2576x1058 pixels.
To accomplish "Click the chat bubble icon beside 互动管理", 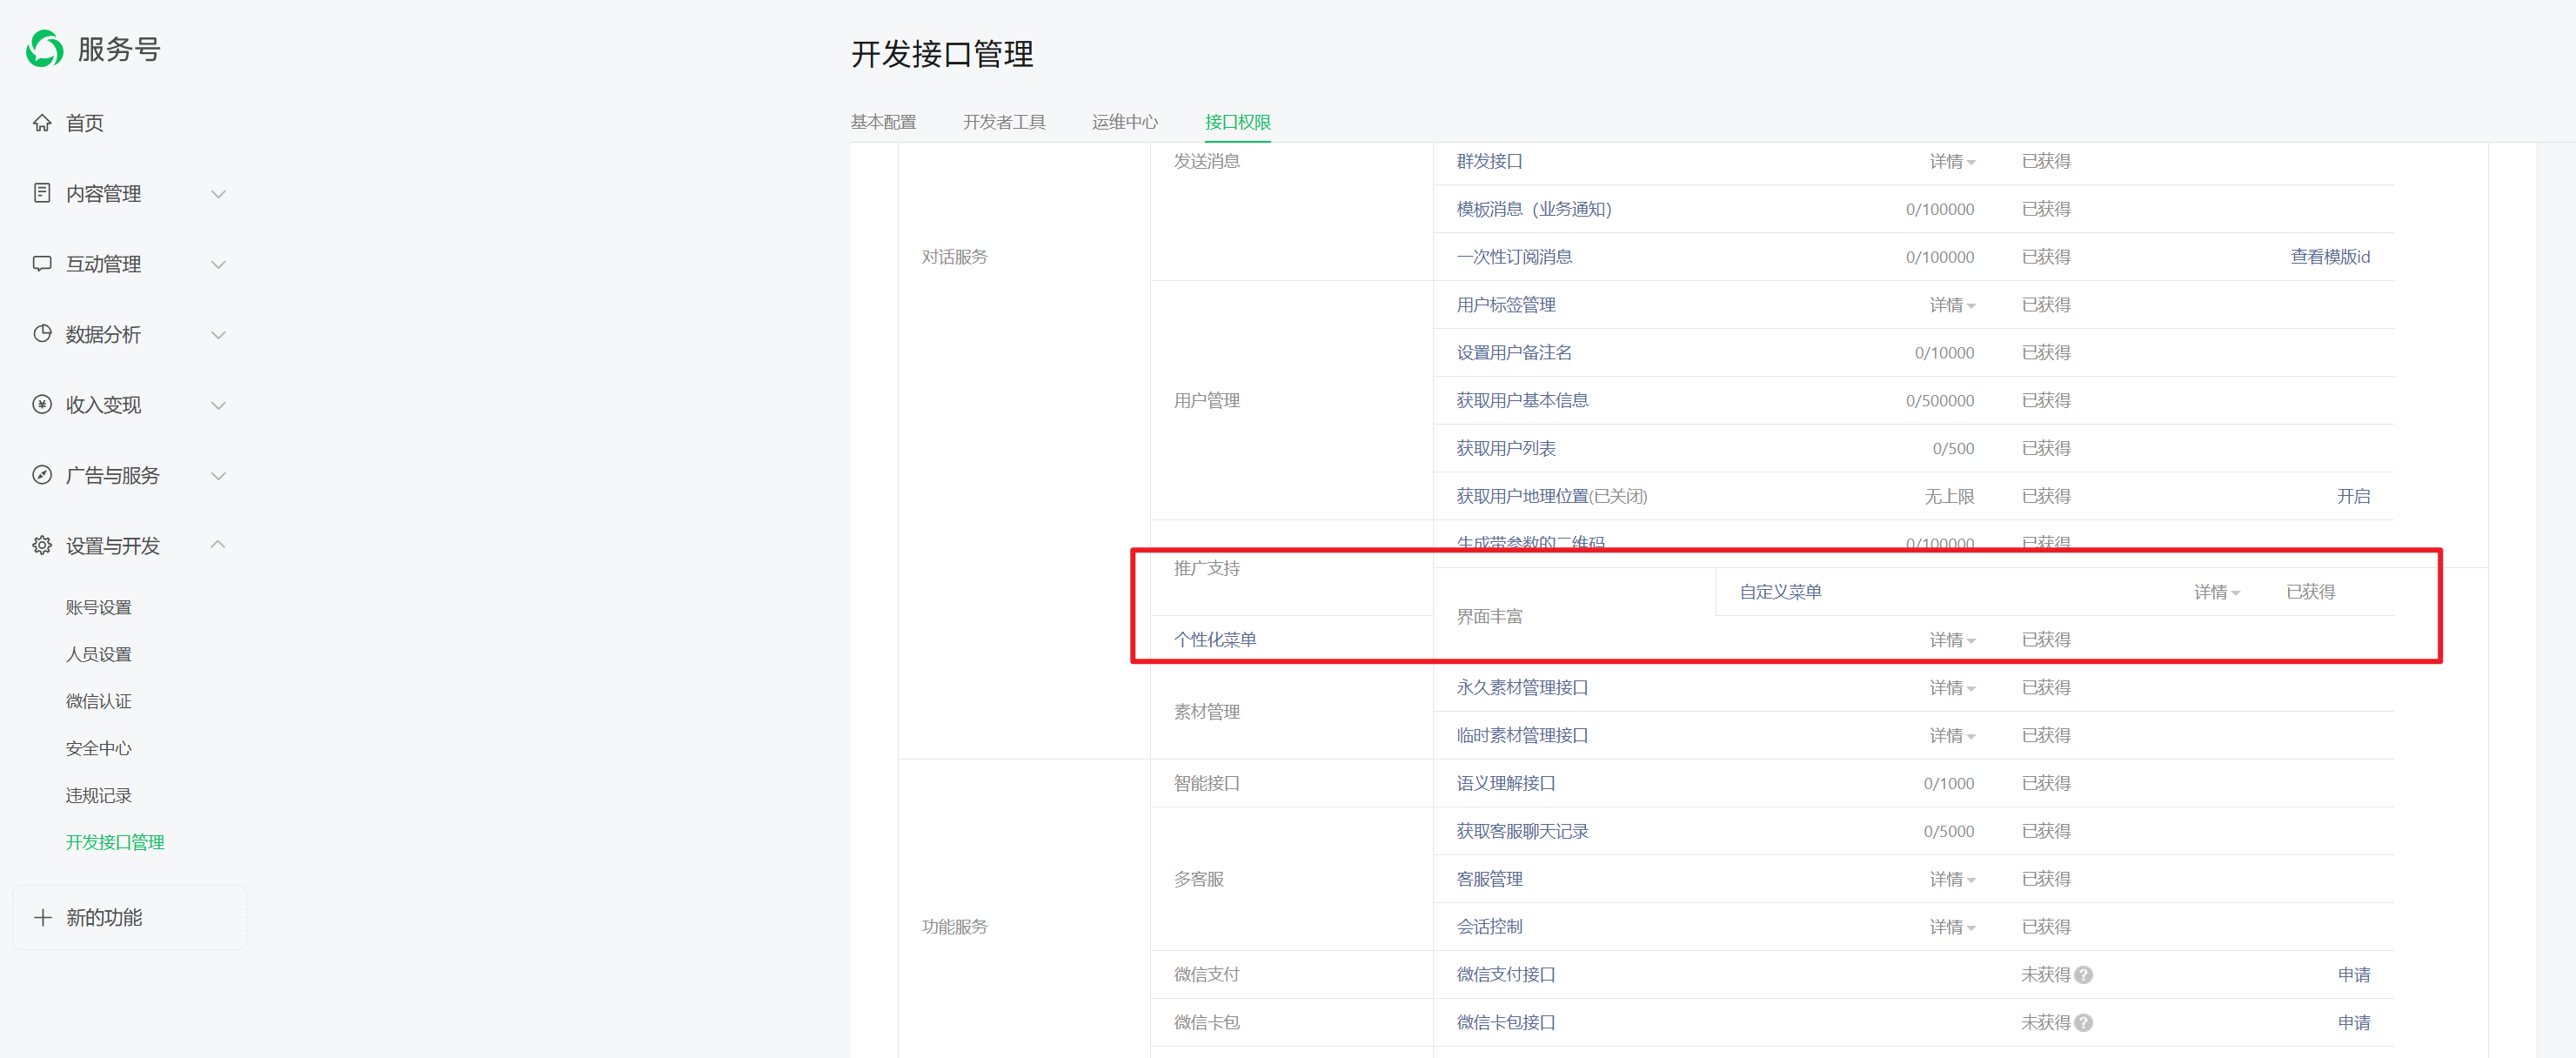I will (x=42, y=264).
